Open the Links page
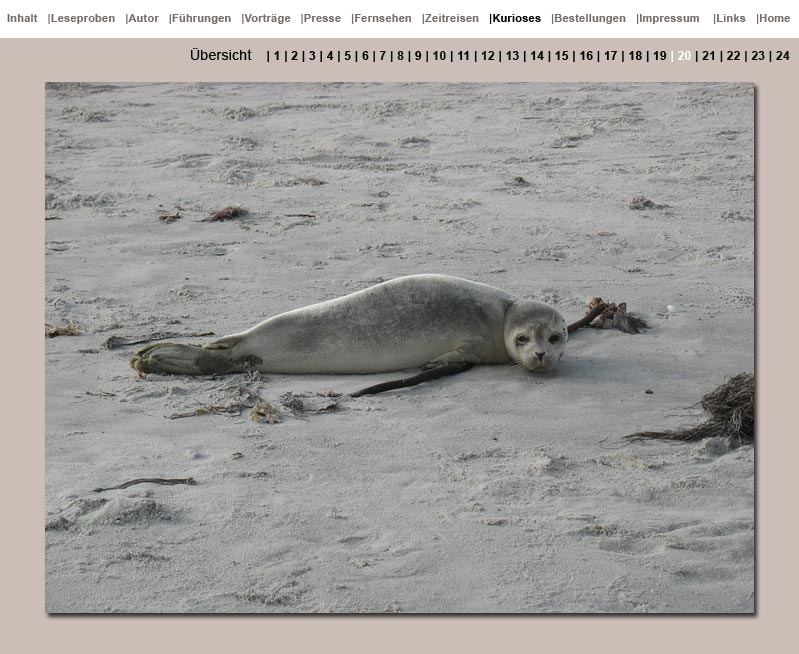The image size is (799, 654). tap(731, 18)
